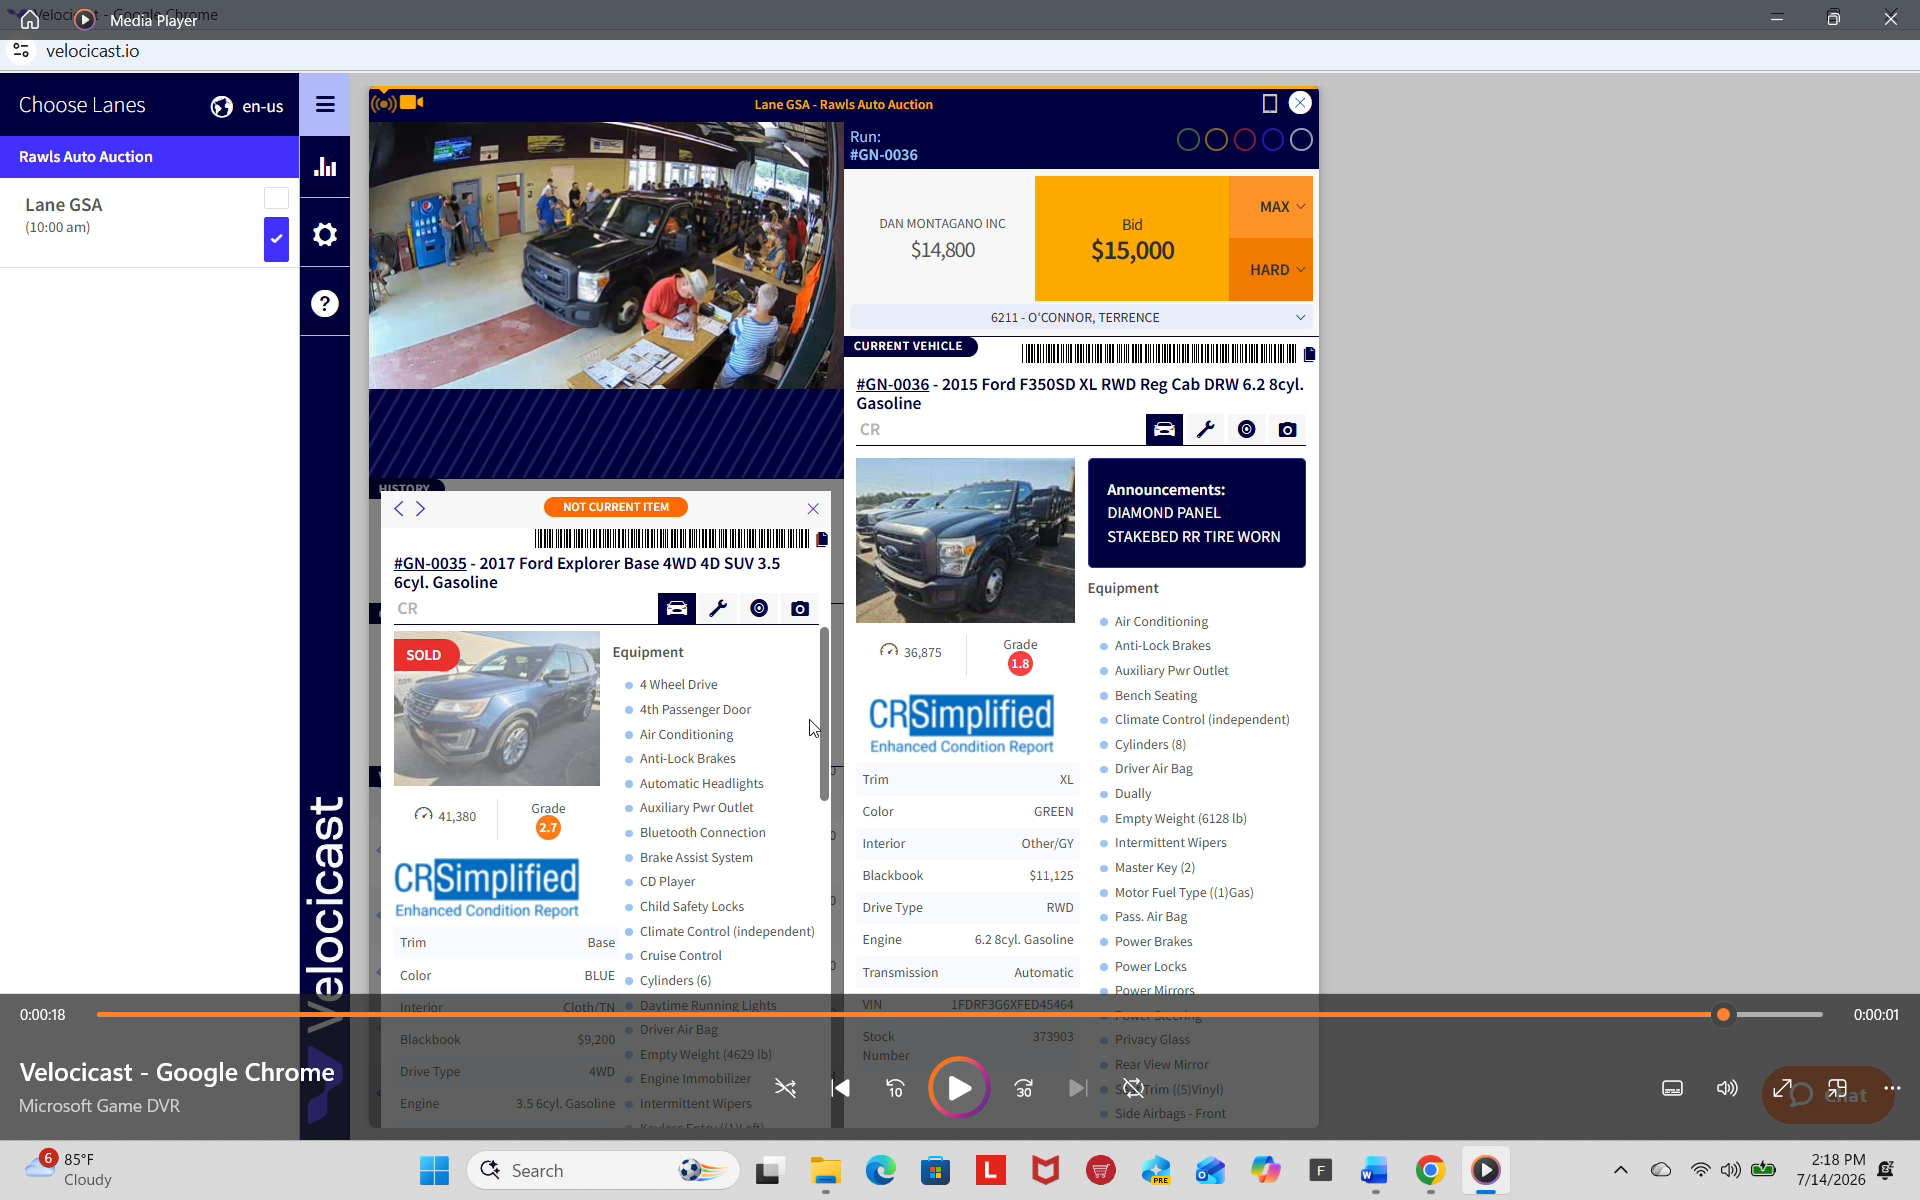The width and height of the screenshot is (1920, 1200).
Task: Select the green light circle indicator
Action: click(x=1188, y=140)
